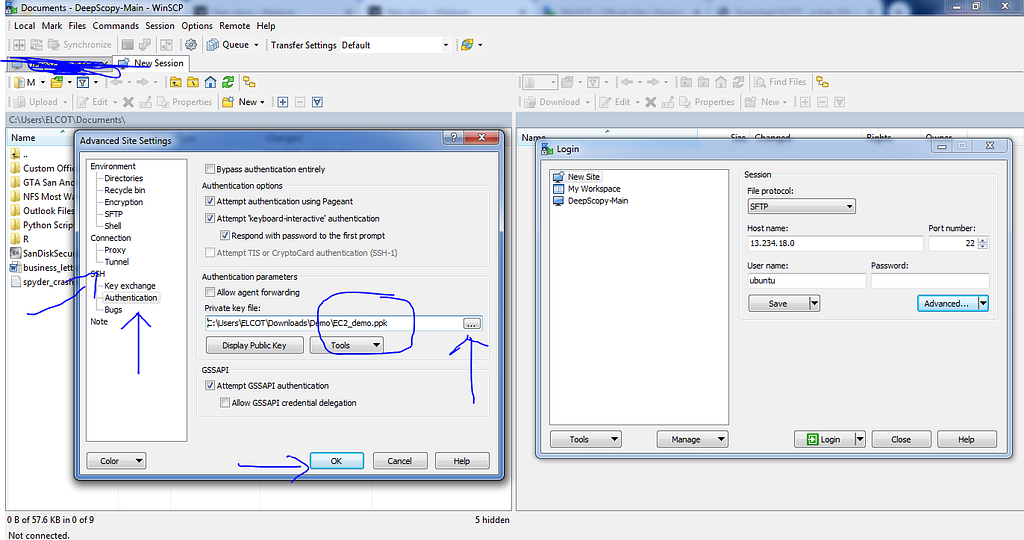Browse private key file with ... button
1024x540 pixels.
(x=472, y=323)
